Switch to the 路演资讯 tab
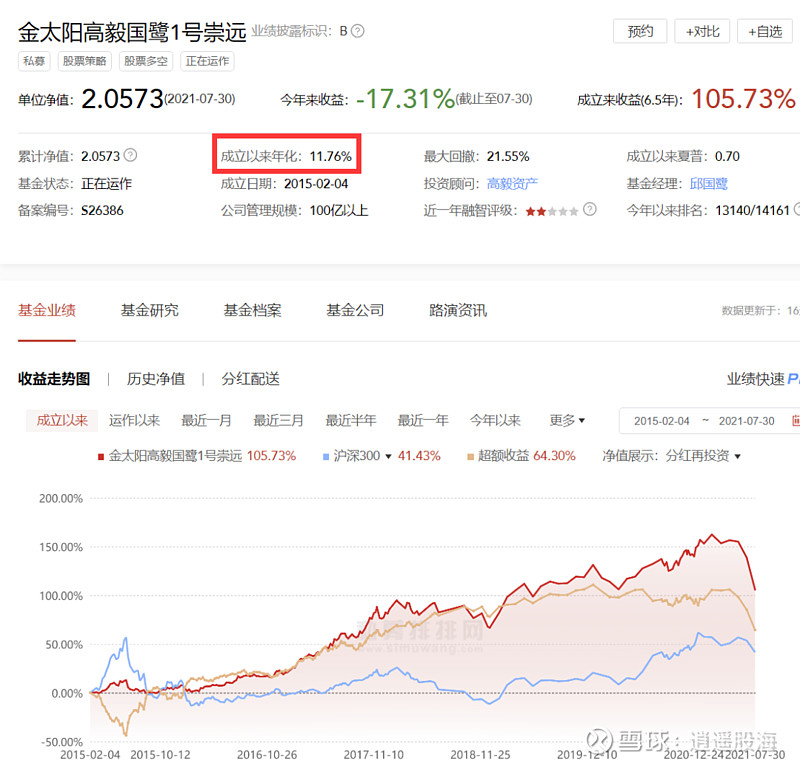 click(x=458, y=310)
